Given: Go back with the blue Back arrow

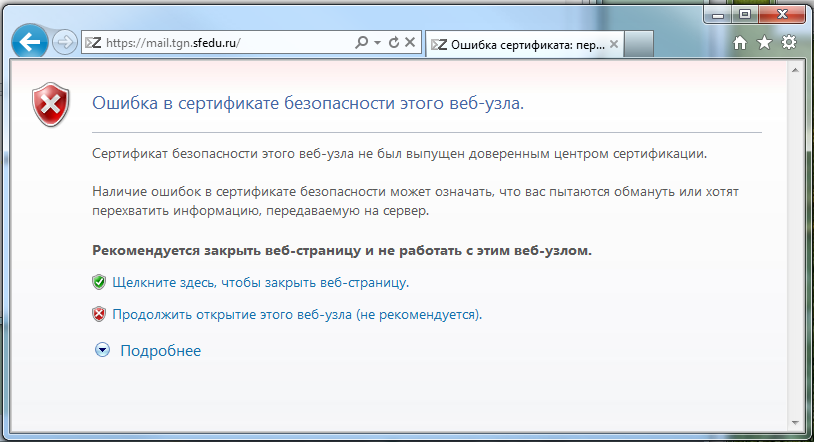Looking at the screenshot, I should [x=30, y=42].
